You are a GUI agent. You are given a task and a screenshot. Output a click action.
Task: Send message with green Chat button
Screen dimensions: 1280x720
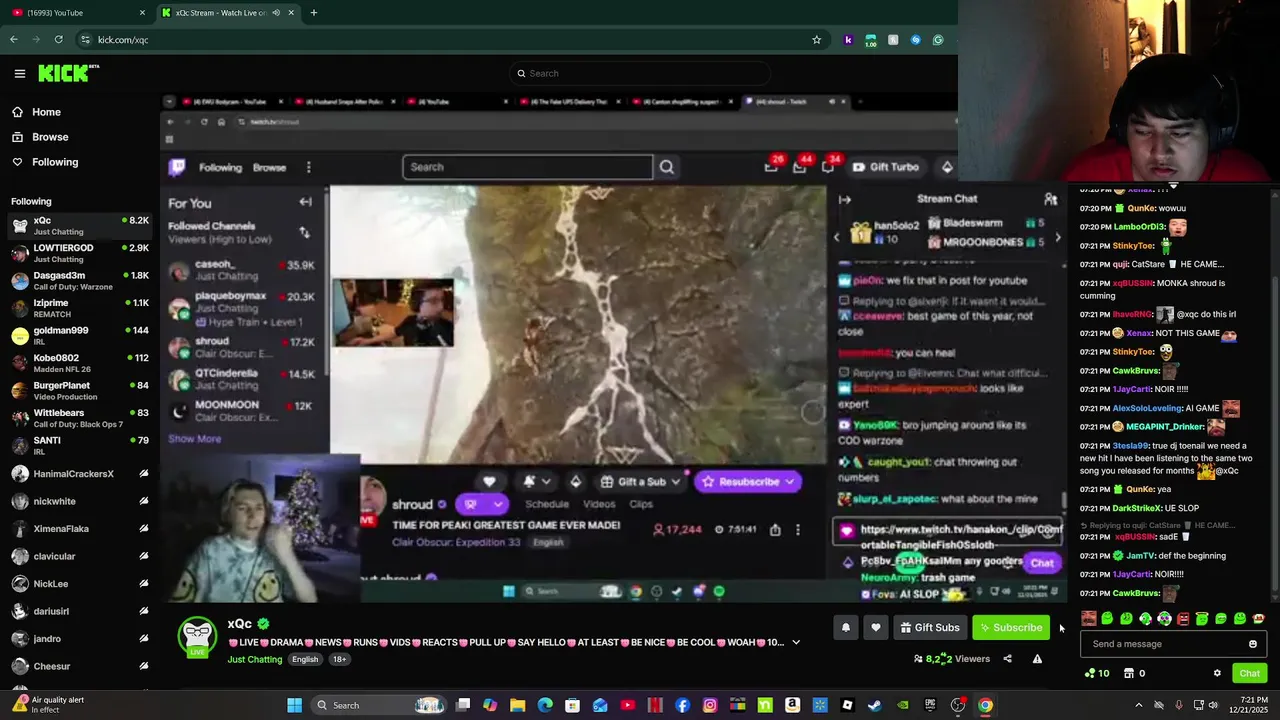[x=1249, y=673]
